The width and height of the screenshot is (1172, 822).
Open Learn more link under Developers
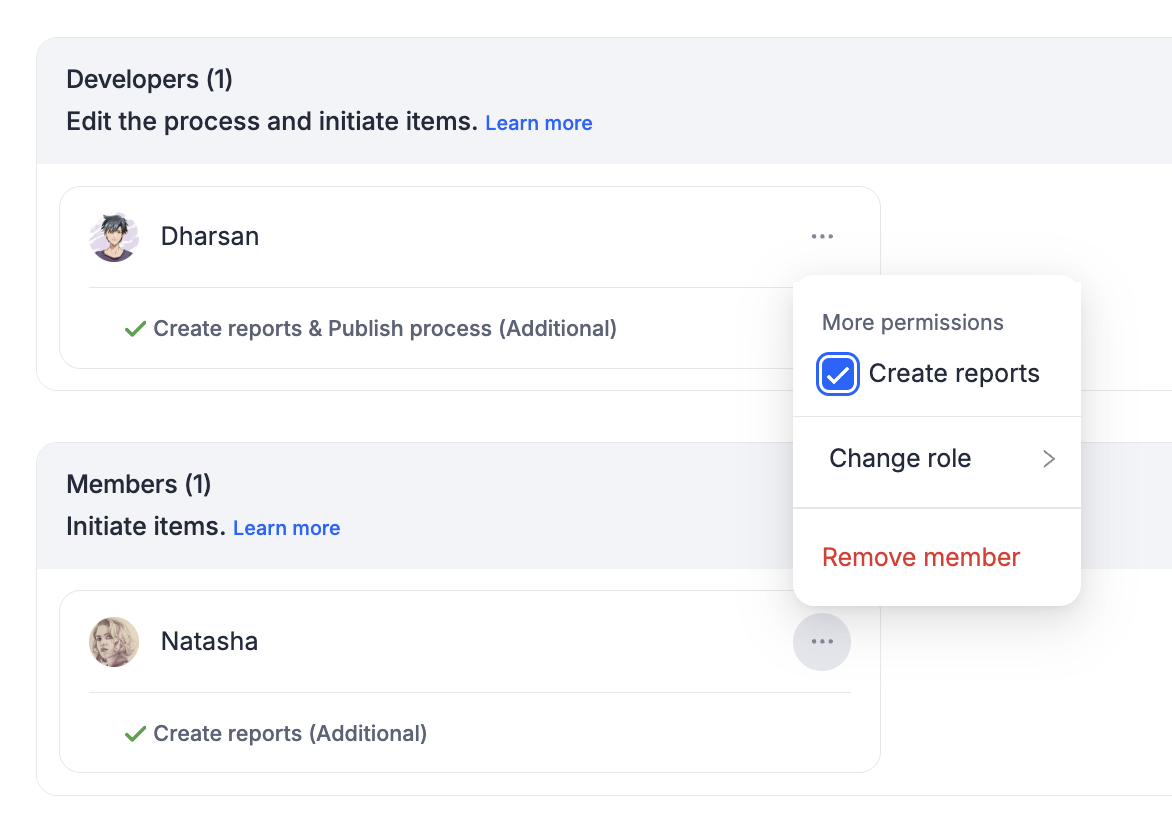(x=539, y=123)
